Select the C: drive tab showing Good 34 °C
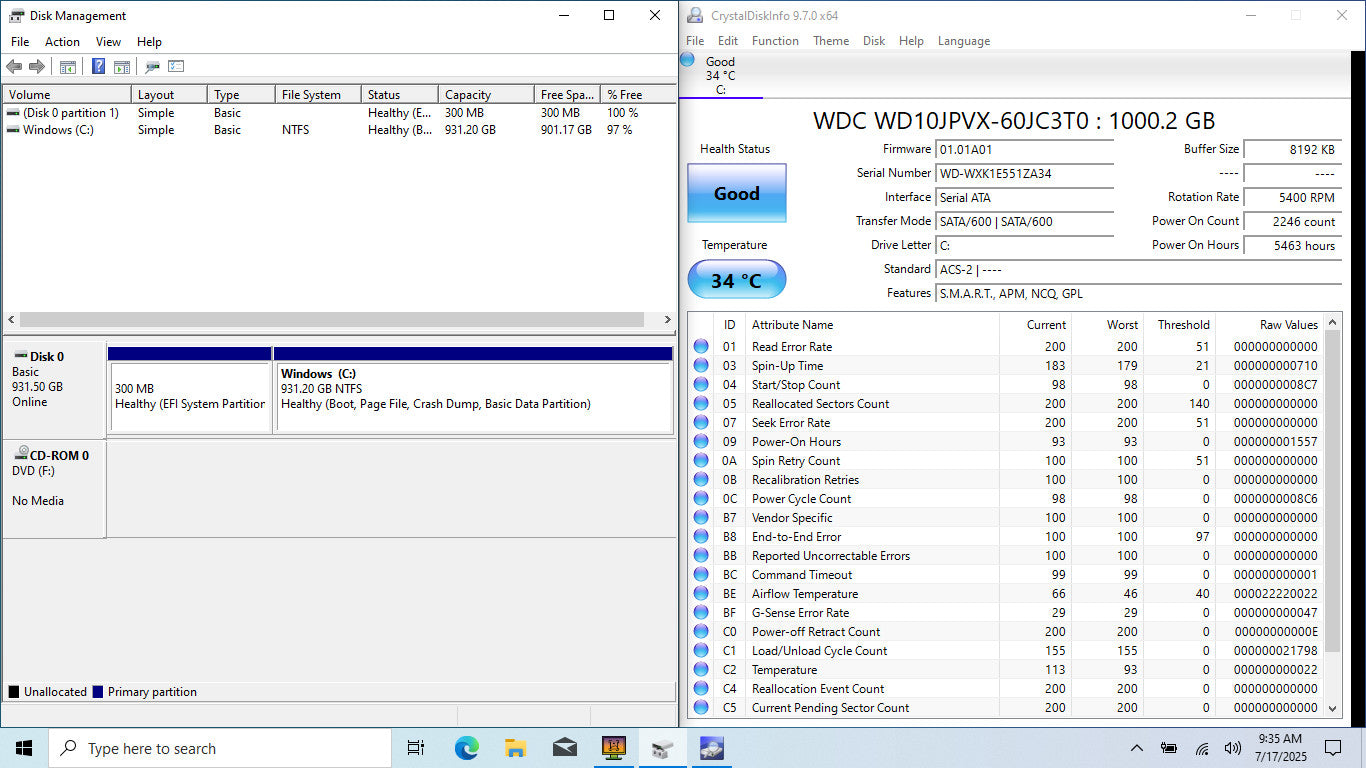Viewport: 1366px width, 768px height. (720, 76)
